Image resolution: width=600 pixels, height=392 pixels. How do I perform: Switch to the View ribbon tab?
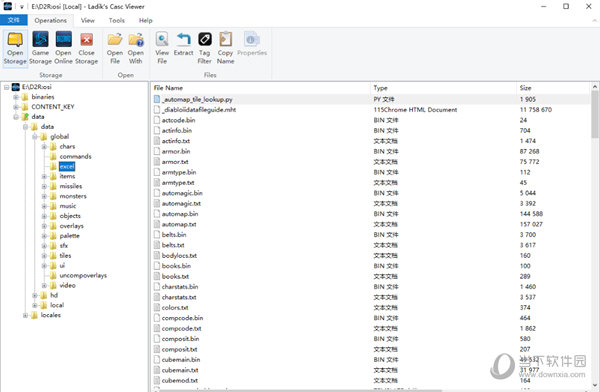[88, 20]
